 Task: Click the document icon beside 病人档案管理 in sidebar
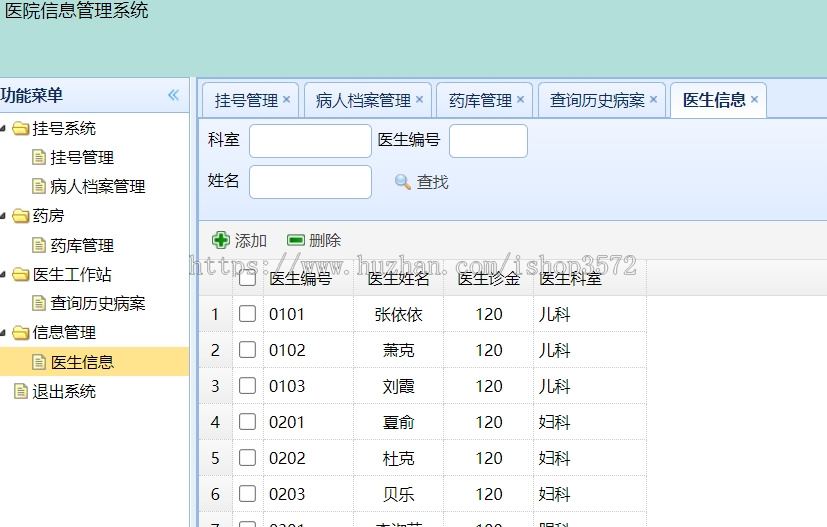coord(39,186)
